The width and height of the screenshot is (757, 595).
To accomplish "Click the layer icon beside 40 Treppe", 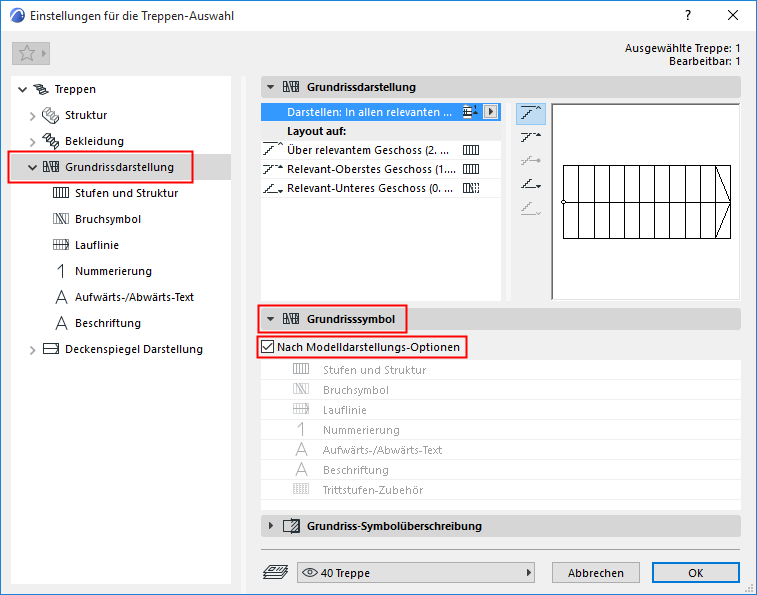I will (x=276, y=572).
